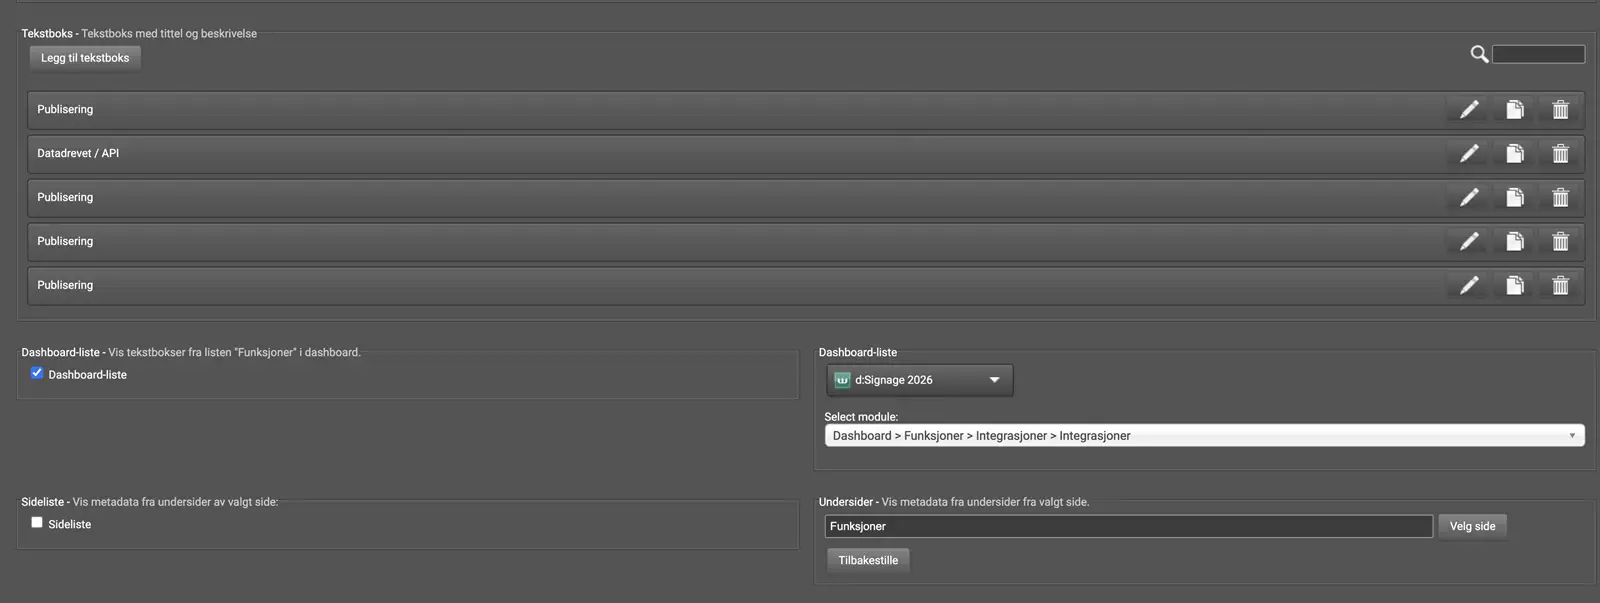This screenshot has width=1600, height=603.
Task: Open the d:Signage 2026 dropdown
Action: pos(920,380)
